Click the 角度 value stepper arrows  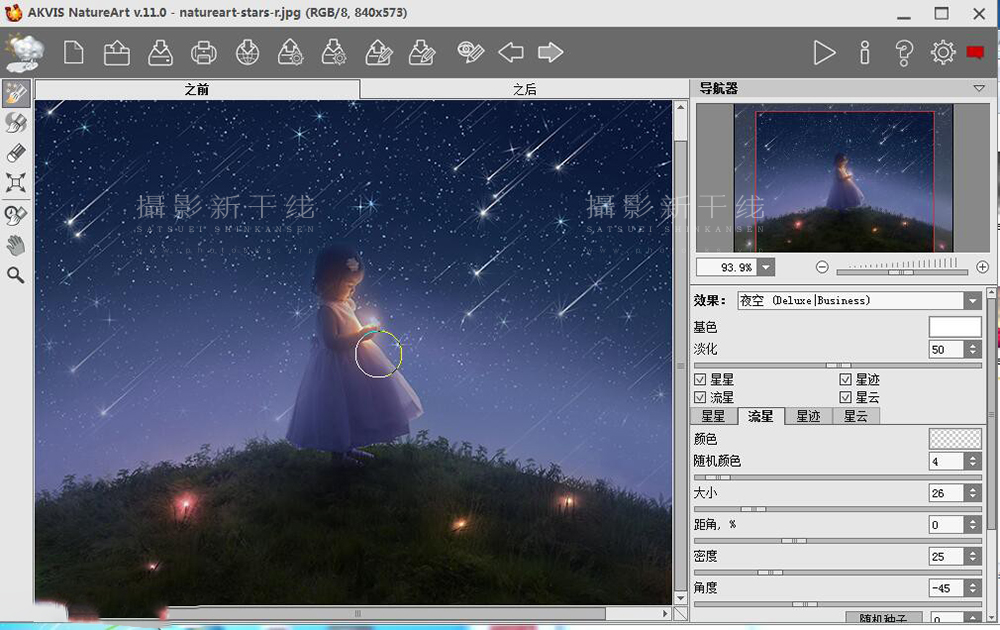point(973,588)
